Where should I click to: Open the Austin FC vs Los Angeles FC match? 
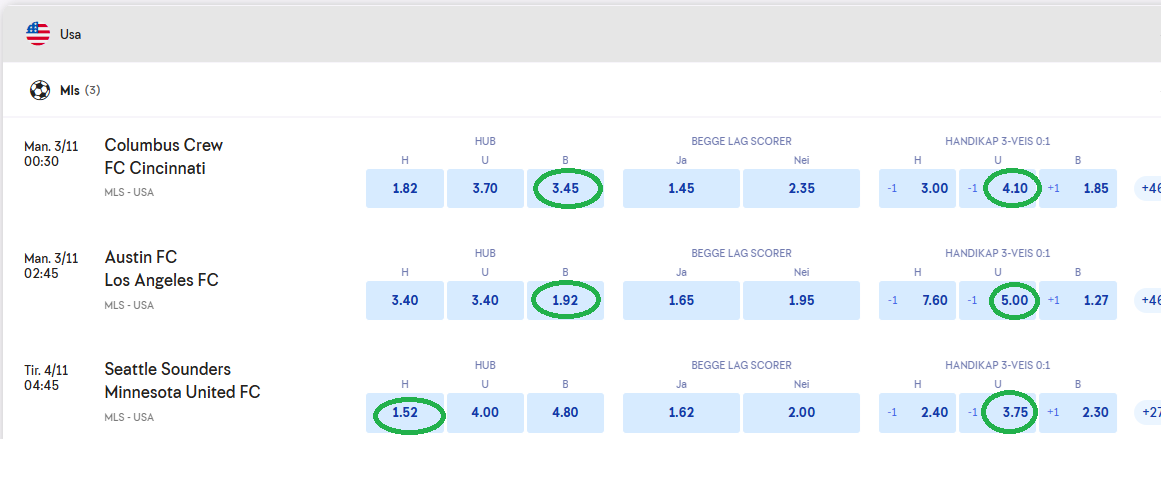pyautogui.click(x=161, y=269)
